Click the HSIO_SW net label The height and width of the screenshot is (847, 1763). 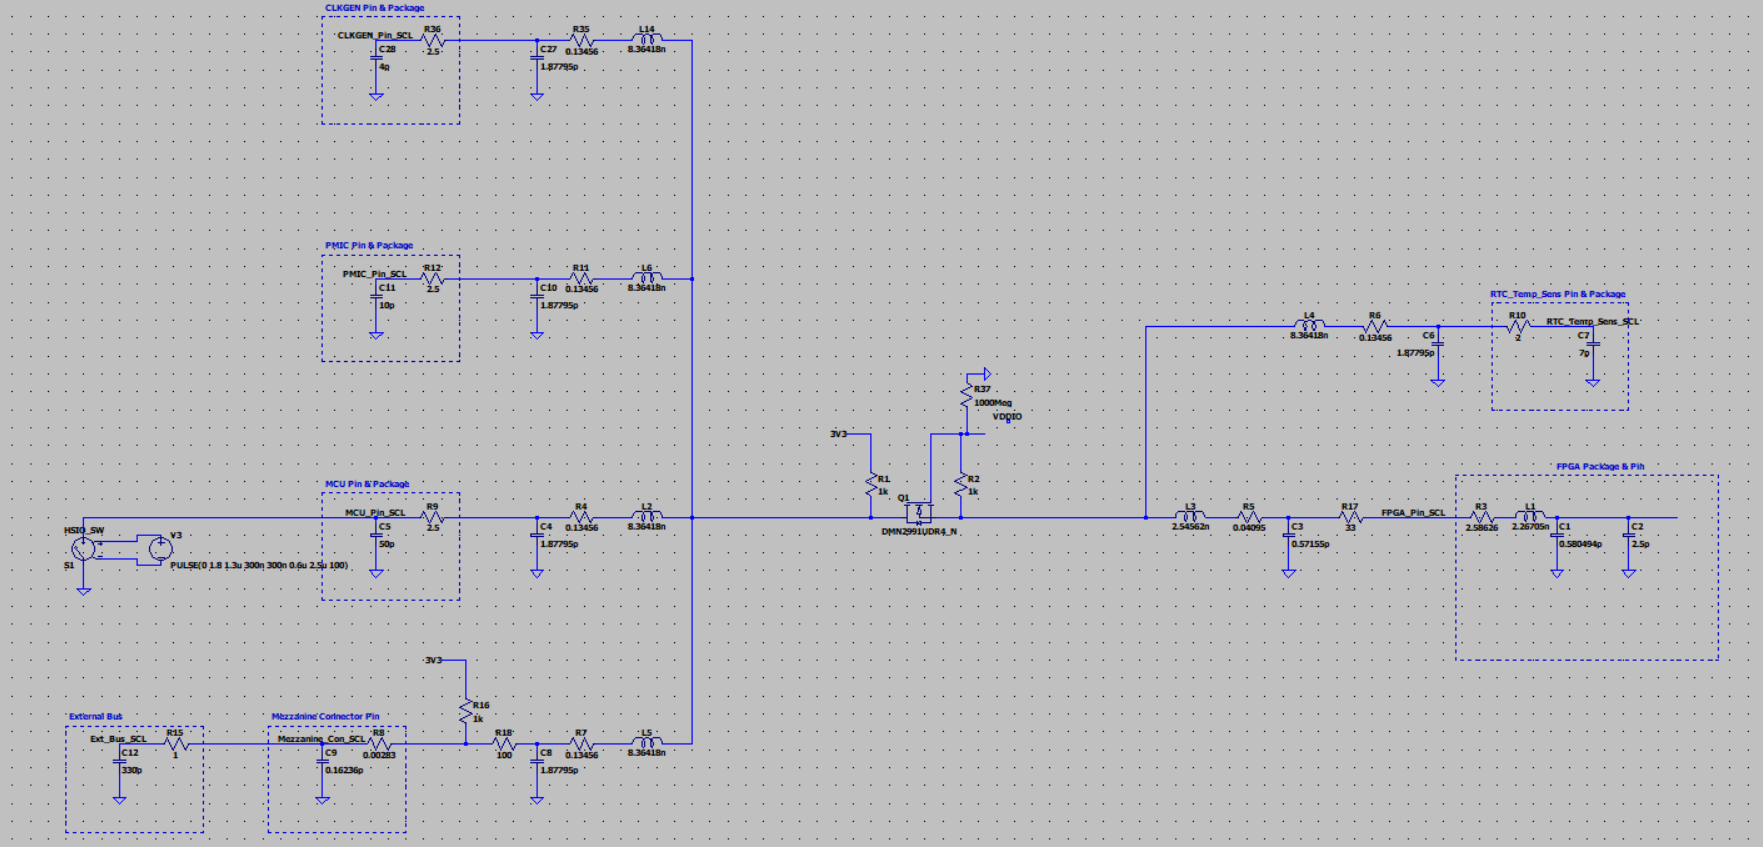click(84, 531)
